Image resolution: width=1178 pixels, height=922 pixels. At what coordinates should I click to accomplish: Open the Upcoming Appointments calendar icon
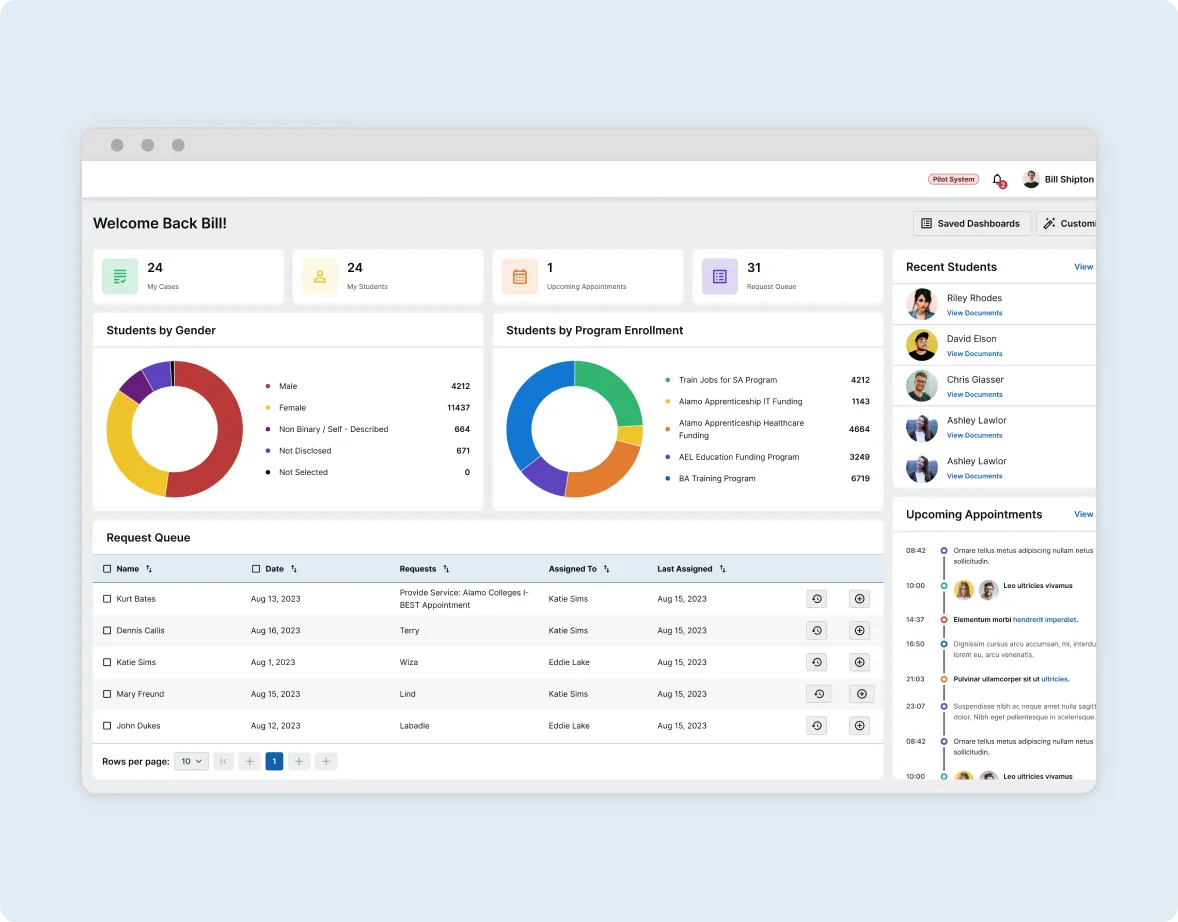pos(520,277)
